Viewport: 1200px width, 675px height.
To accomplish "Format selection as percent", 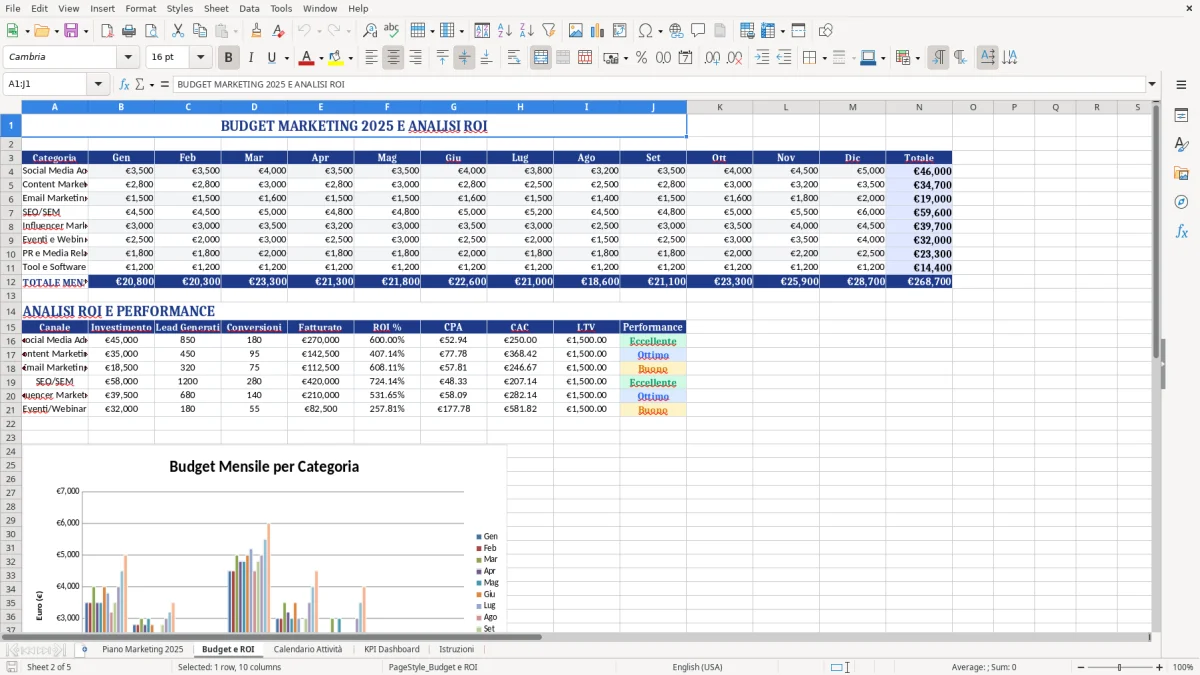I will [640, 57].
